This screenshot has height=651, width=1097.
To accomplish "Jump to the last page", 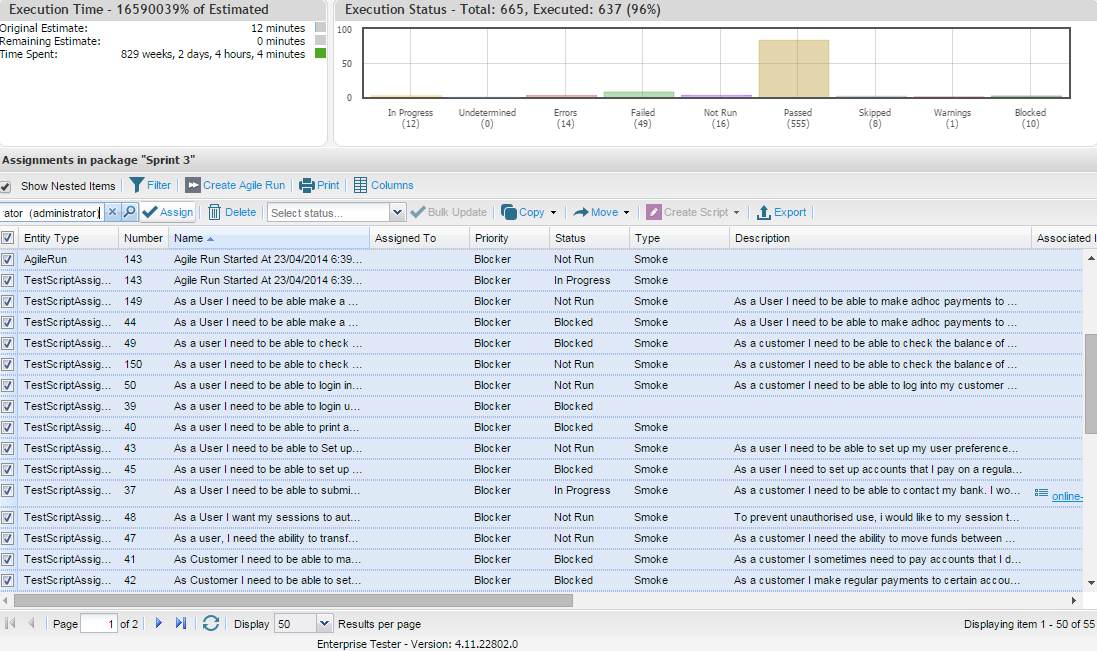I will pyautogui.click(x=181, y=623).
